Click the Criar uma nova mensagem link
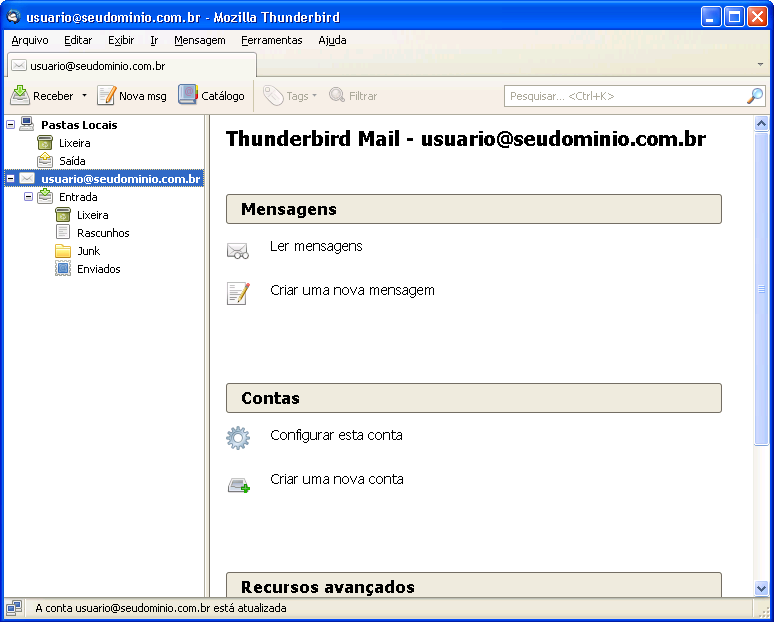The height and width of the screenshot is (622, 774). pos(352,290)
